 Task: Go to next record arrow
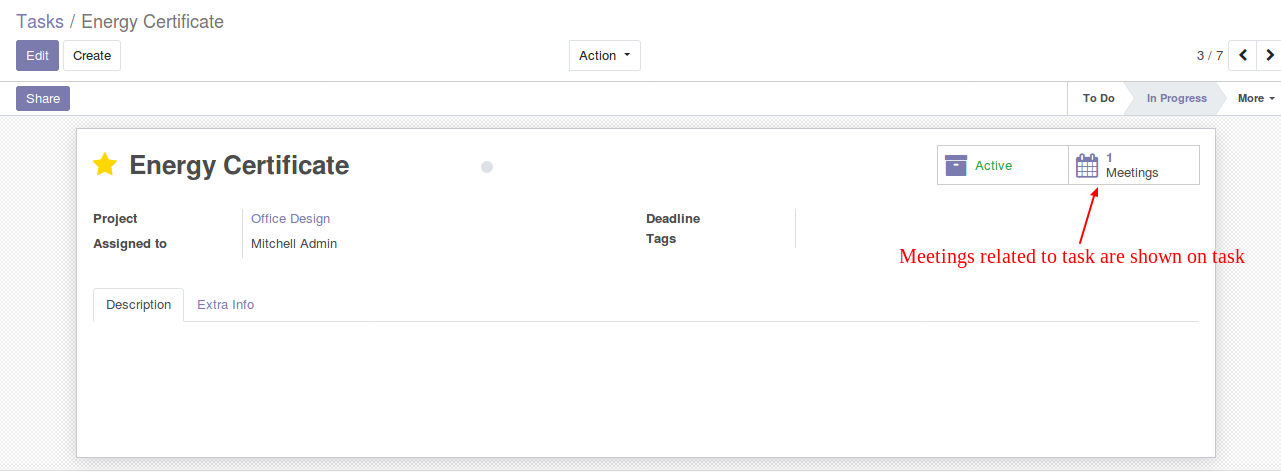point(1269,56)
